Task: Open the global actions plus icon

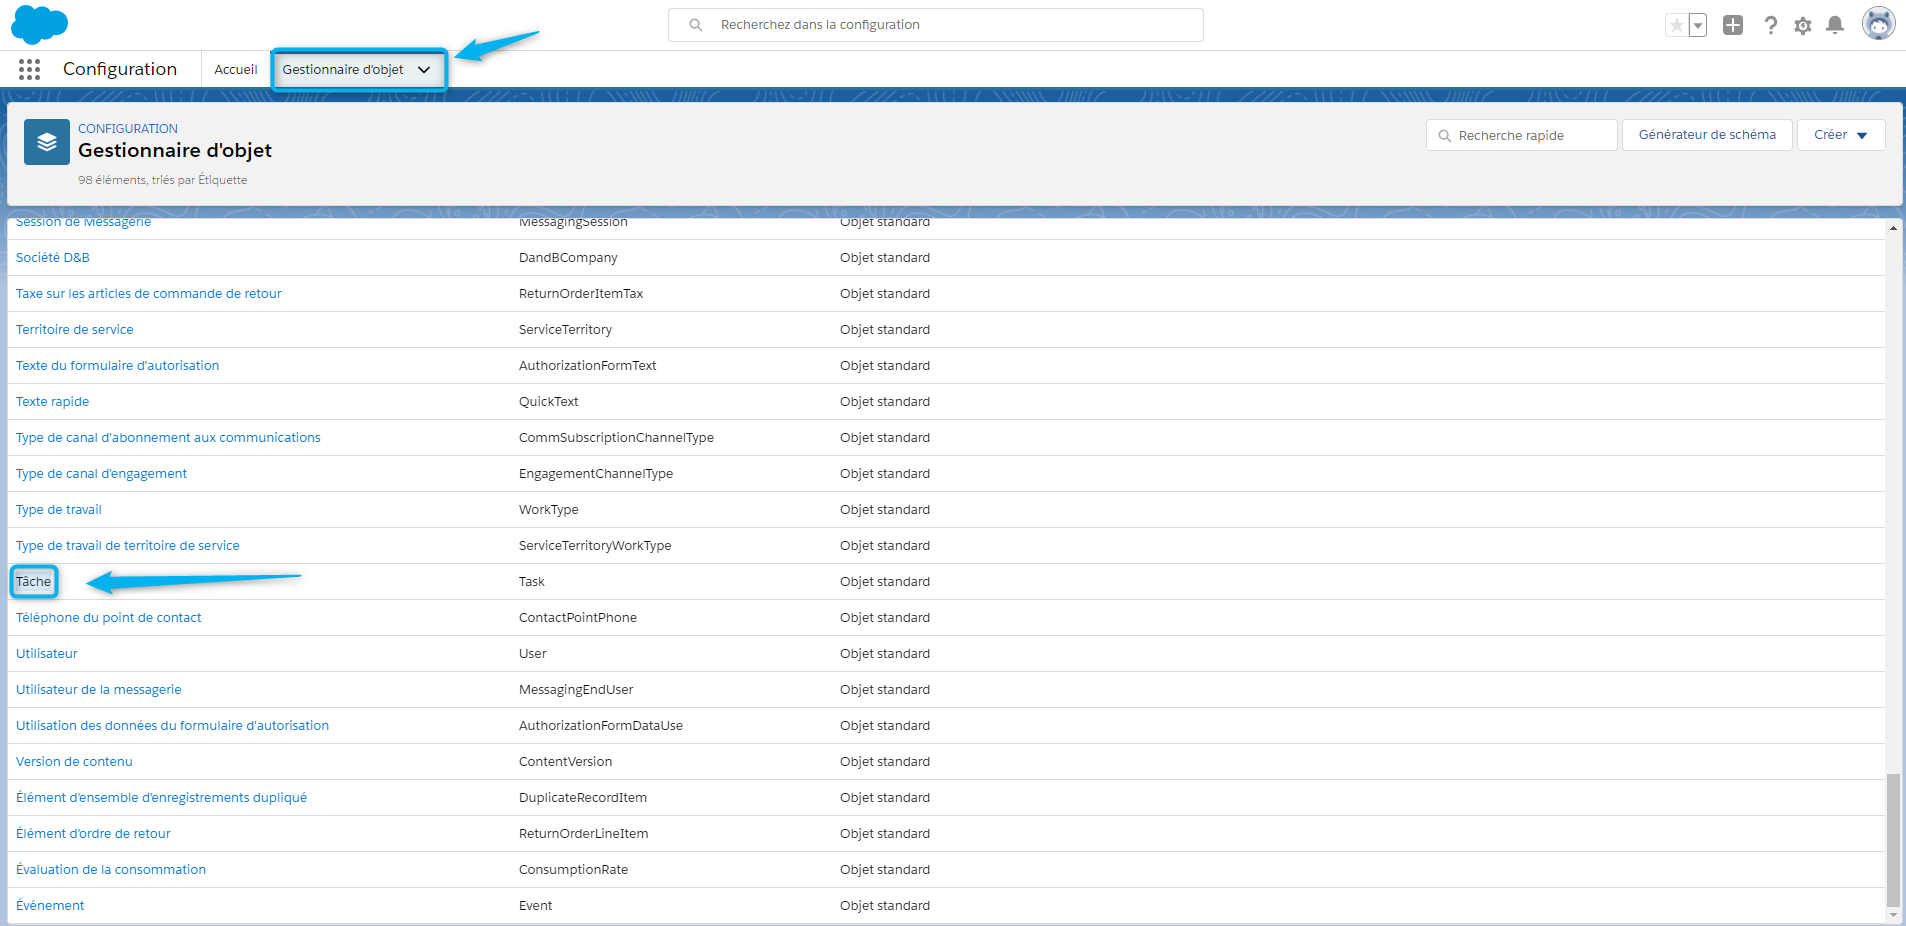Action: pos(1733,25)
